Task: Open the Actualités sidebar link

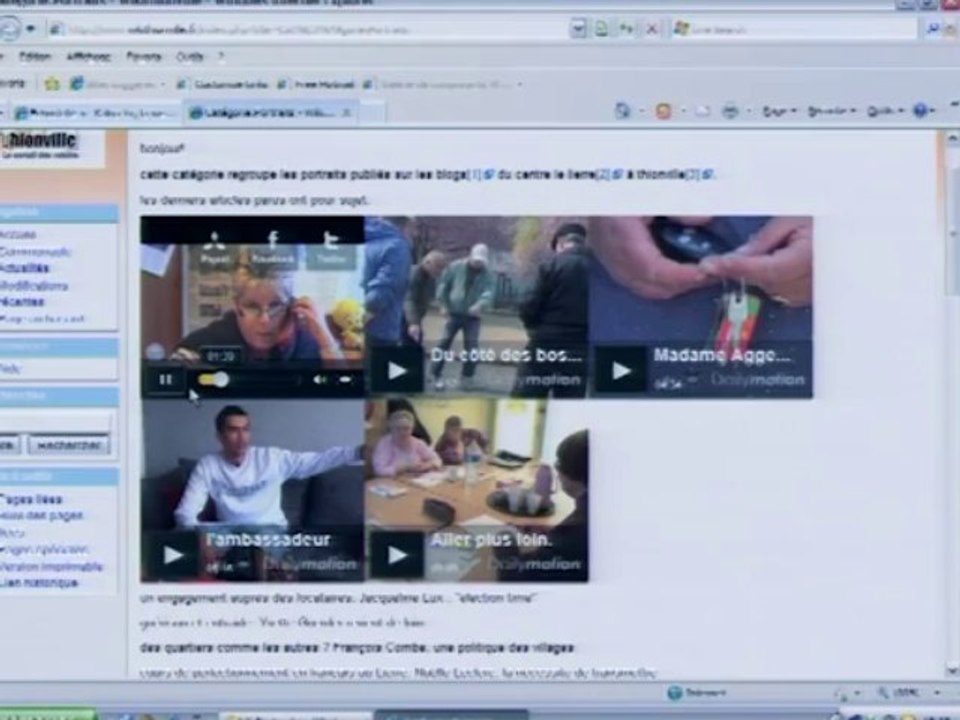Action: pyautogui.click(x=24, y=268)
